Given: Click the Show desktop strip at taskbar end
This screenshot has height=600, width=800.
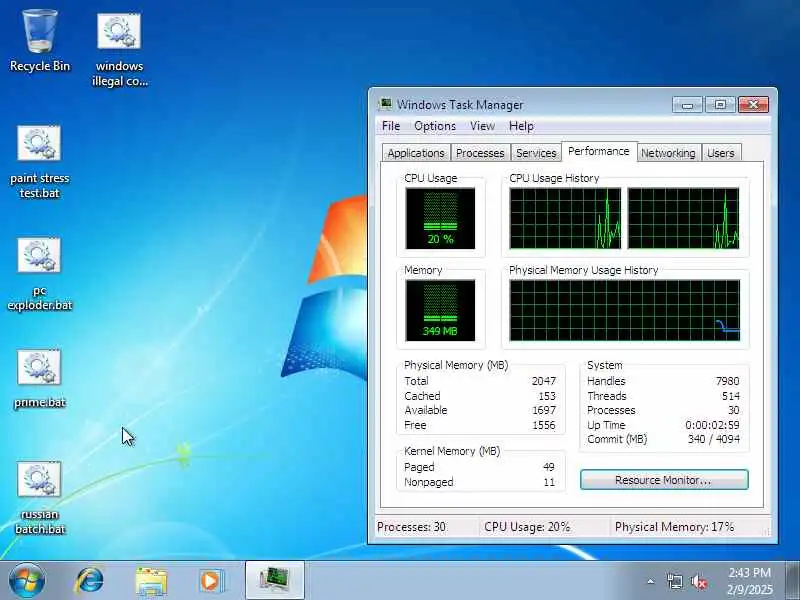Looking at the screenshot, I should 793,580.
